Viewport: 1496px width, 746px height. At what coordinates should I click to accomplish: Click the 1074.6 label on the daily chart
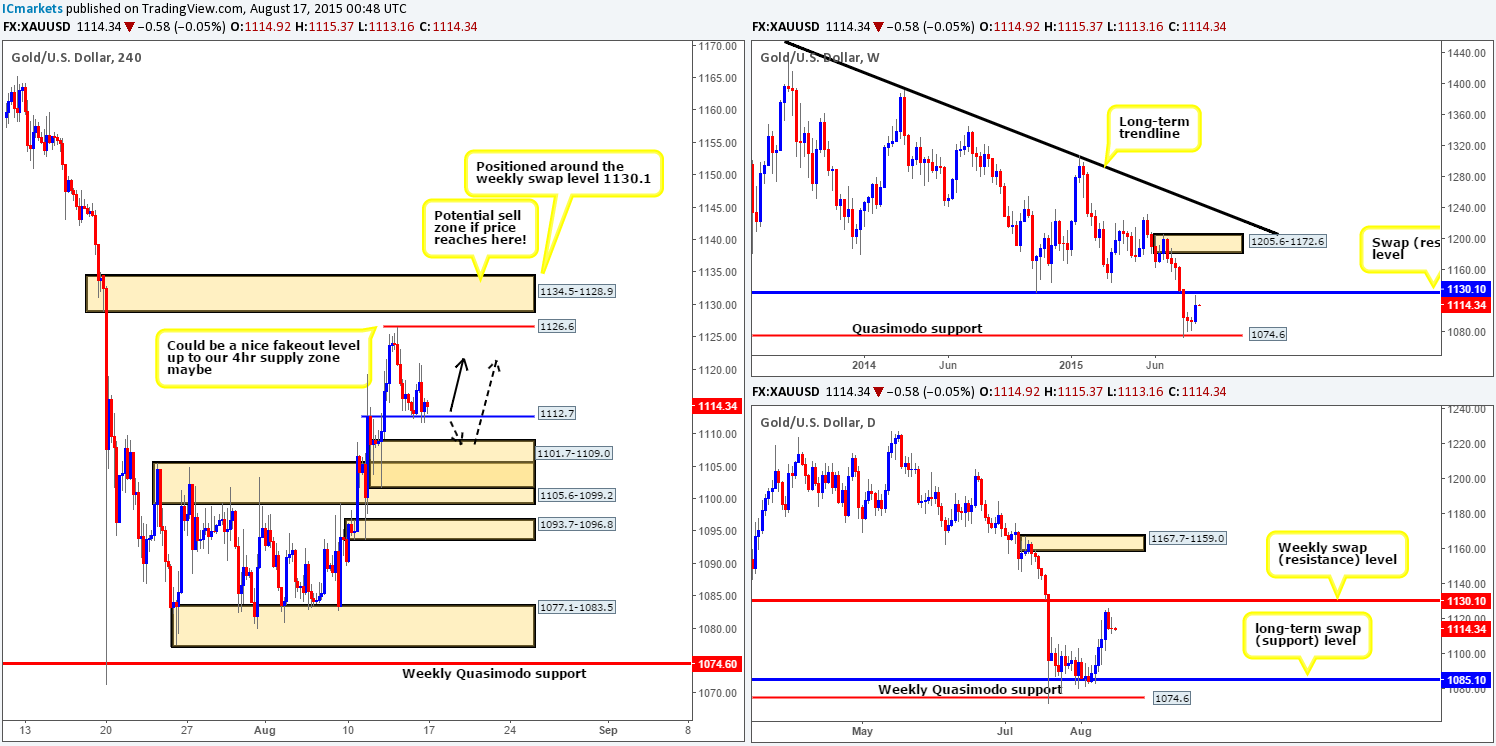pyautogui.click(x=1171, y=698)
